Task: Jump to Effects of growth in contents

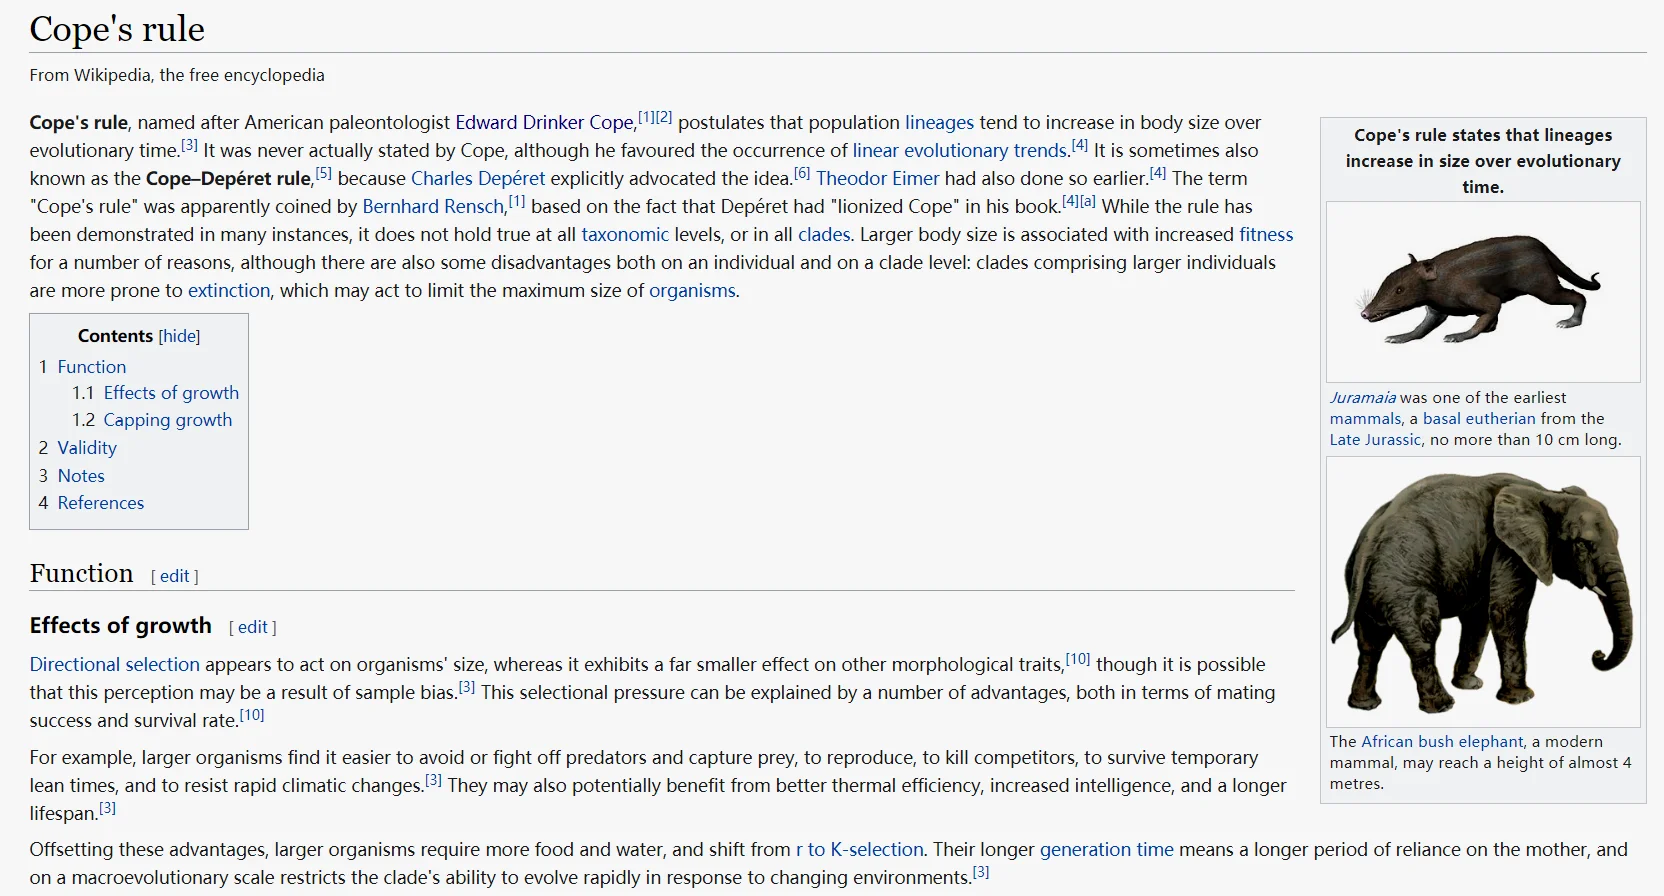Action: (x=171, y=393)
